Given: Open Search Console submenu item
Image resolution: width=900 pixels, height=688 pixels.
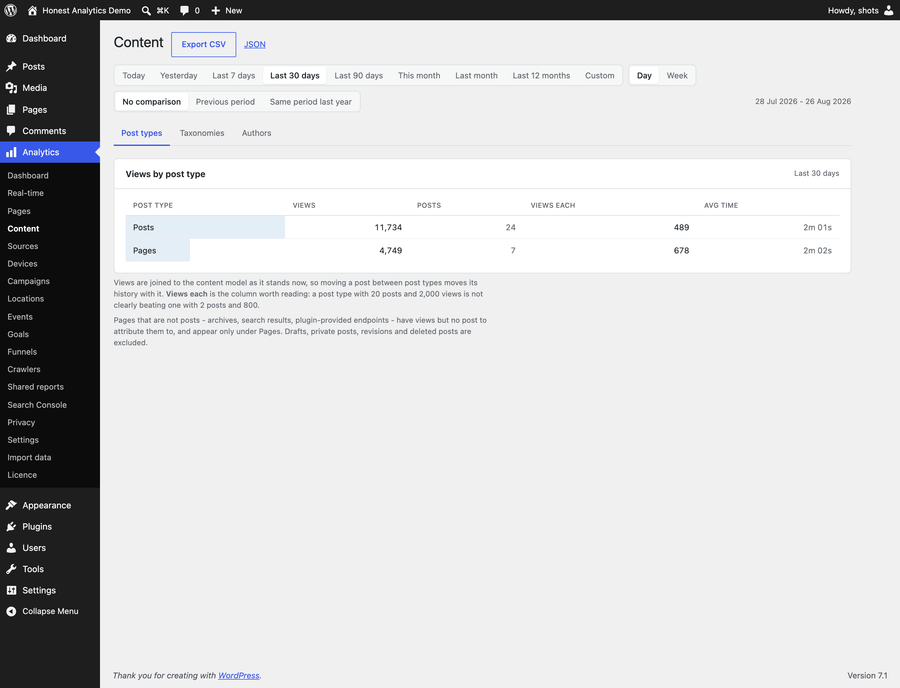Looking at the screenshot, I should coord(37,405).
